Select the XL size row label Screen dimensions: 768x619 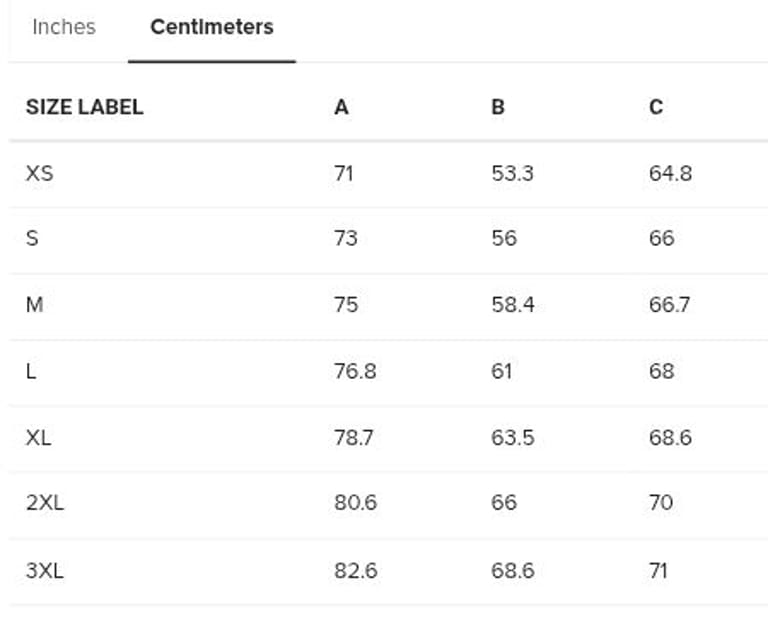point(38,438)
